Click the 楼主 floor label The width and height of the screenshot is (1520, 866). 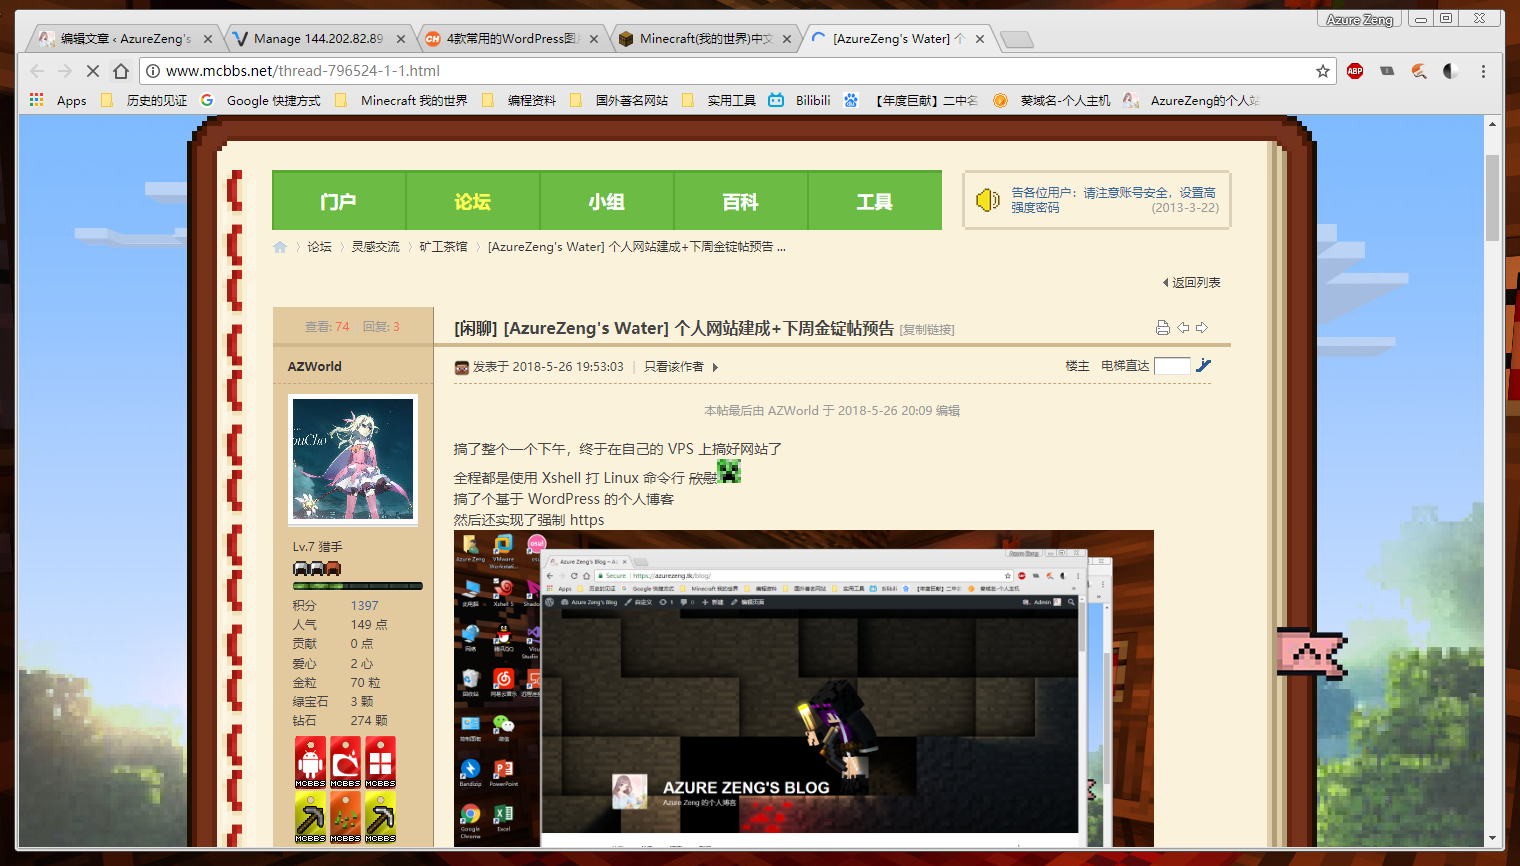click(x=1077, y=366)
